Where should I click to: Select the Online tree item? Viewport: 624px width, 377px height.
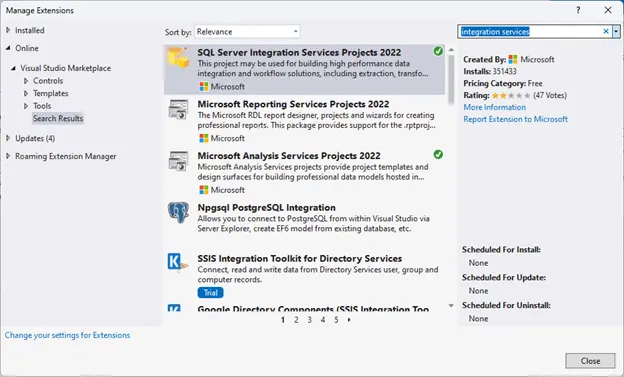pyautogui.click(x=27, y=48)
